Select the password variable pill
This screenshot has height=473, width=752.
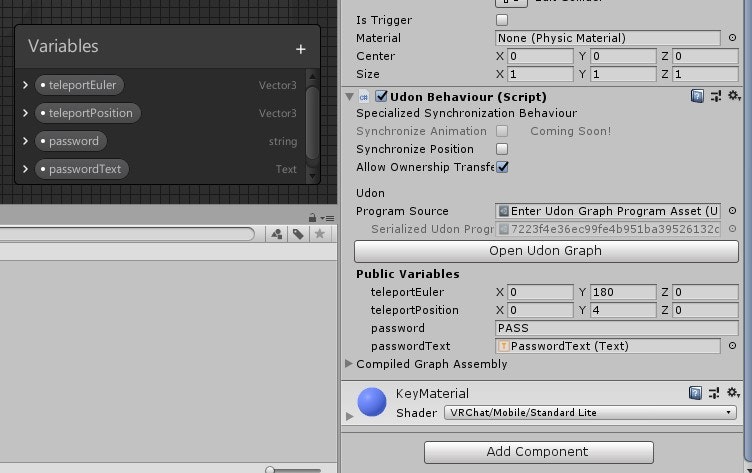70,141
